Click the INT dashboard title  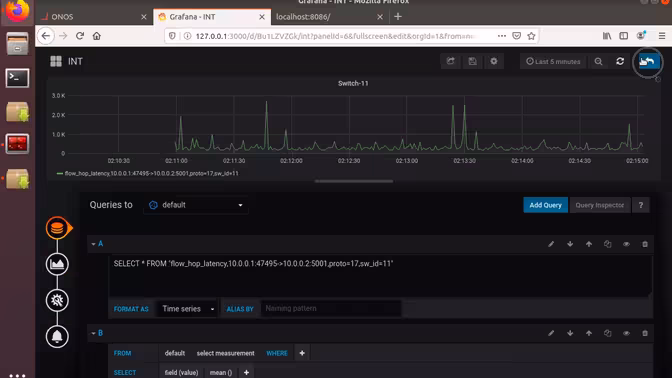pos(75,61)
